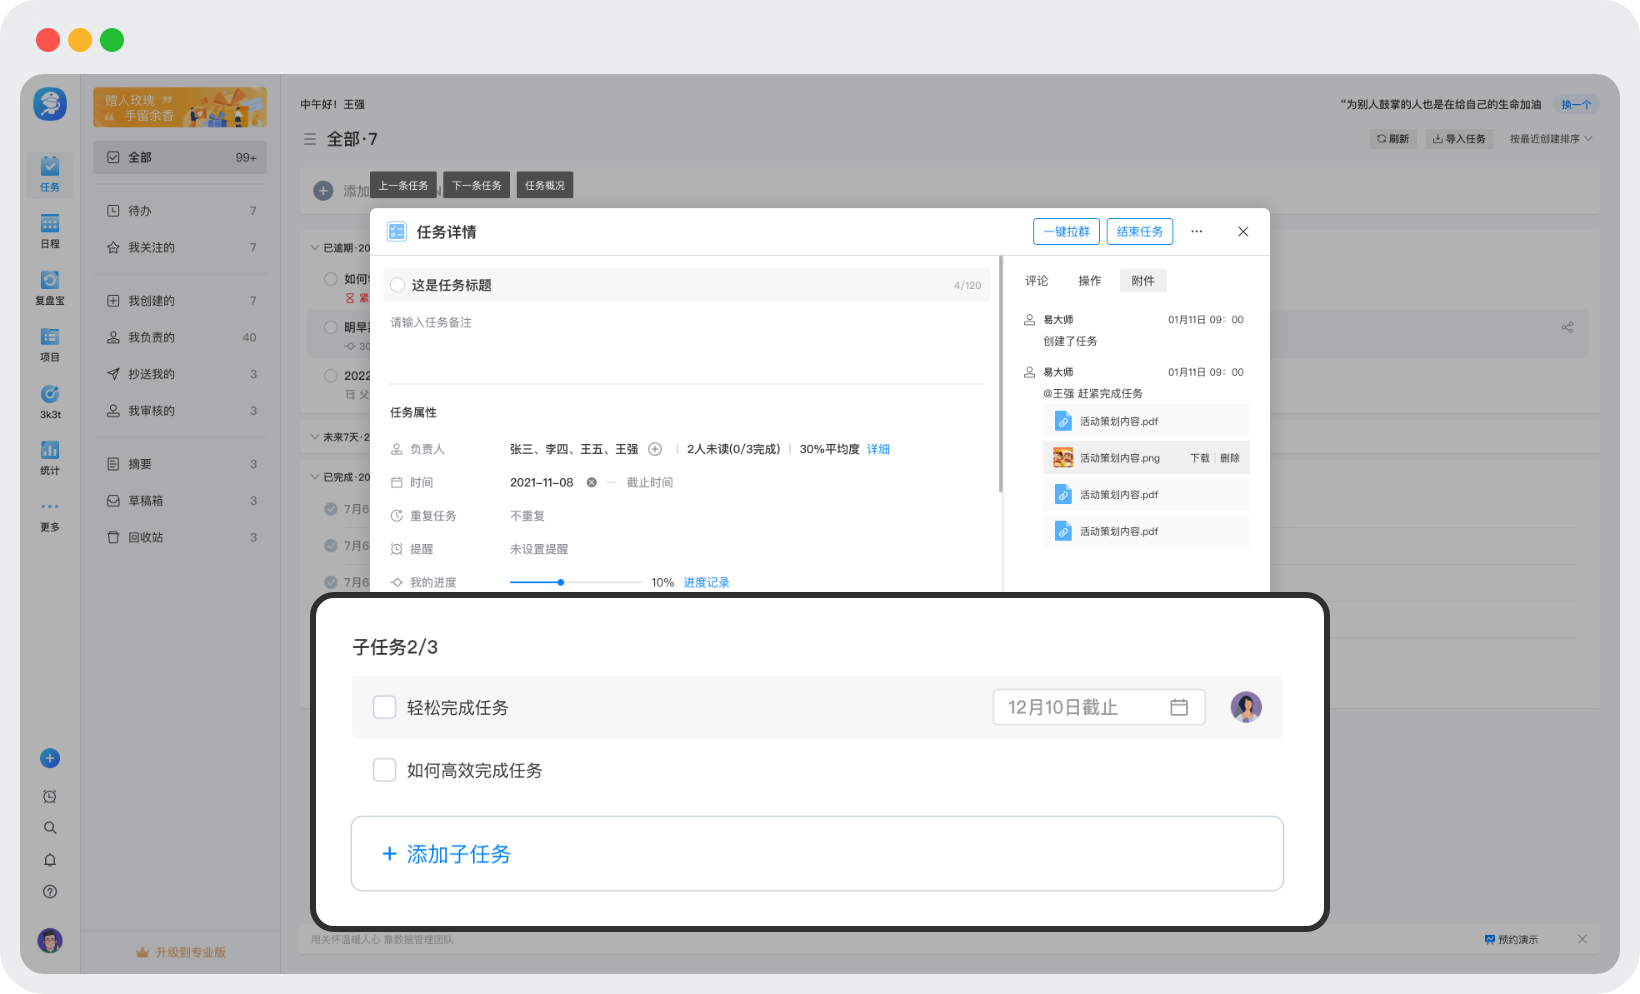
Task: Check the 轻松完成任务 subtask checkbox
Action: point(385,707)
